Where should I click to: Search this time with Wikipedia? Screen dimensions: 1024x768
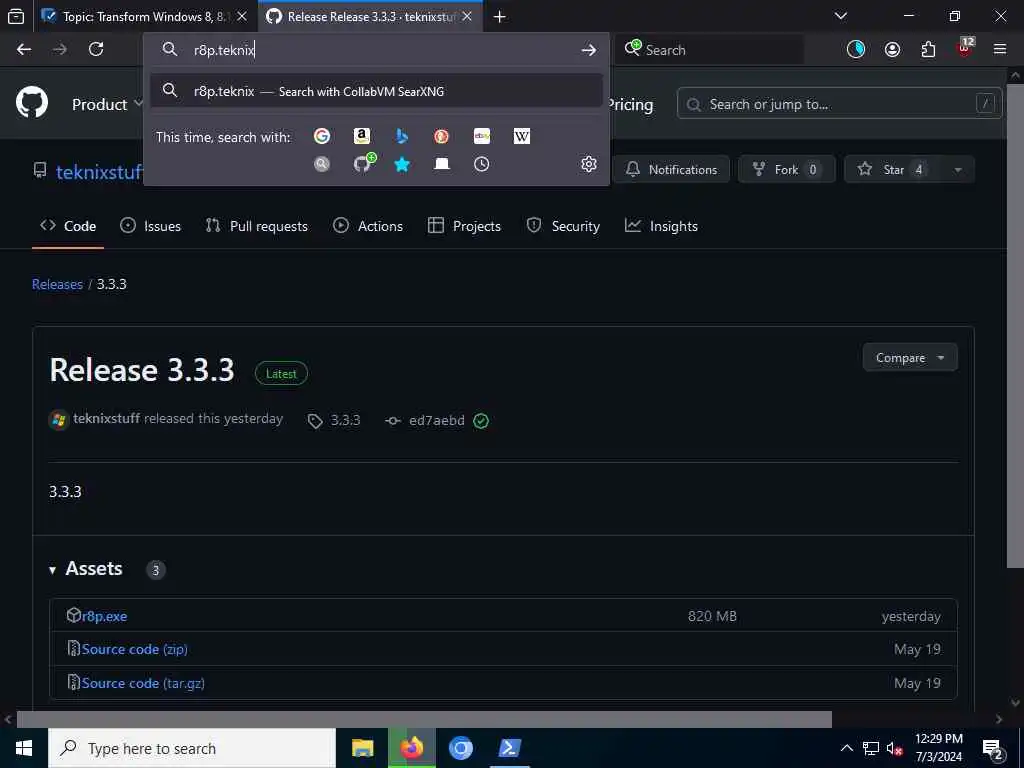pos(522,136)
